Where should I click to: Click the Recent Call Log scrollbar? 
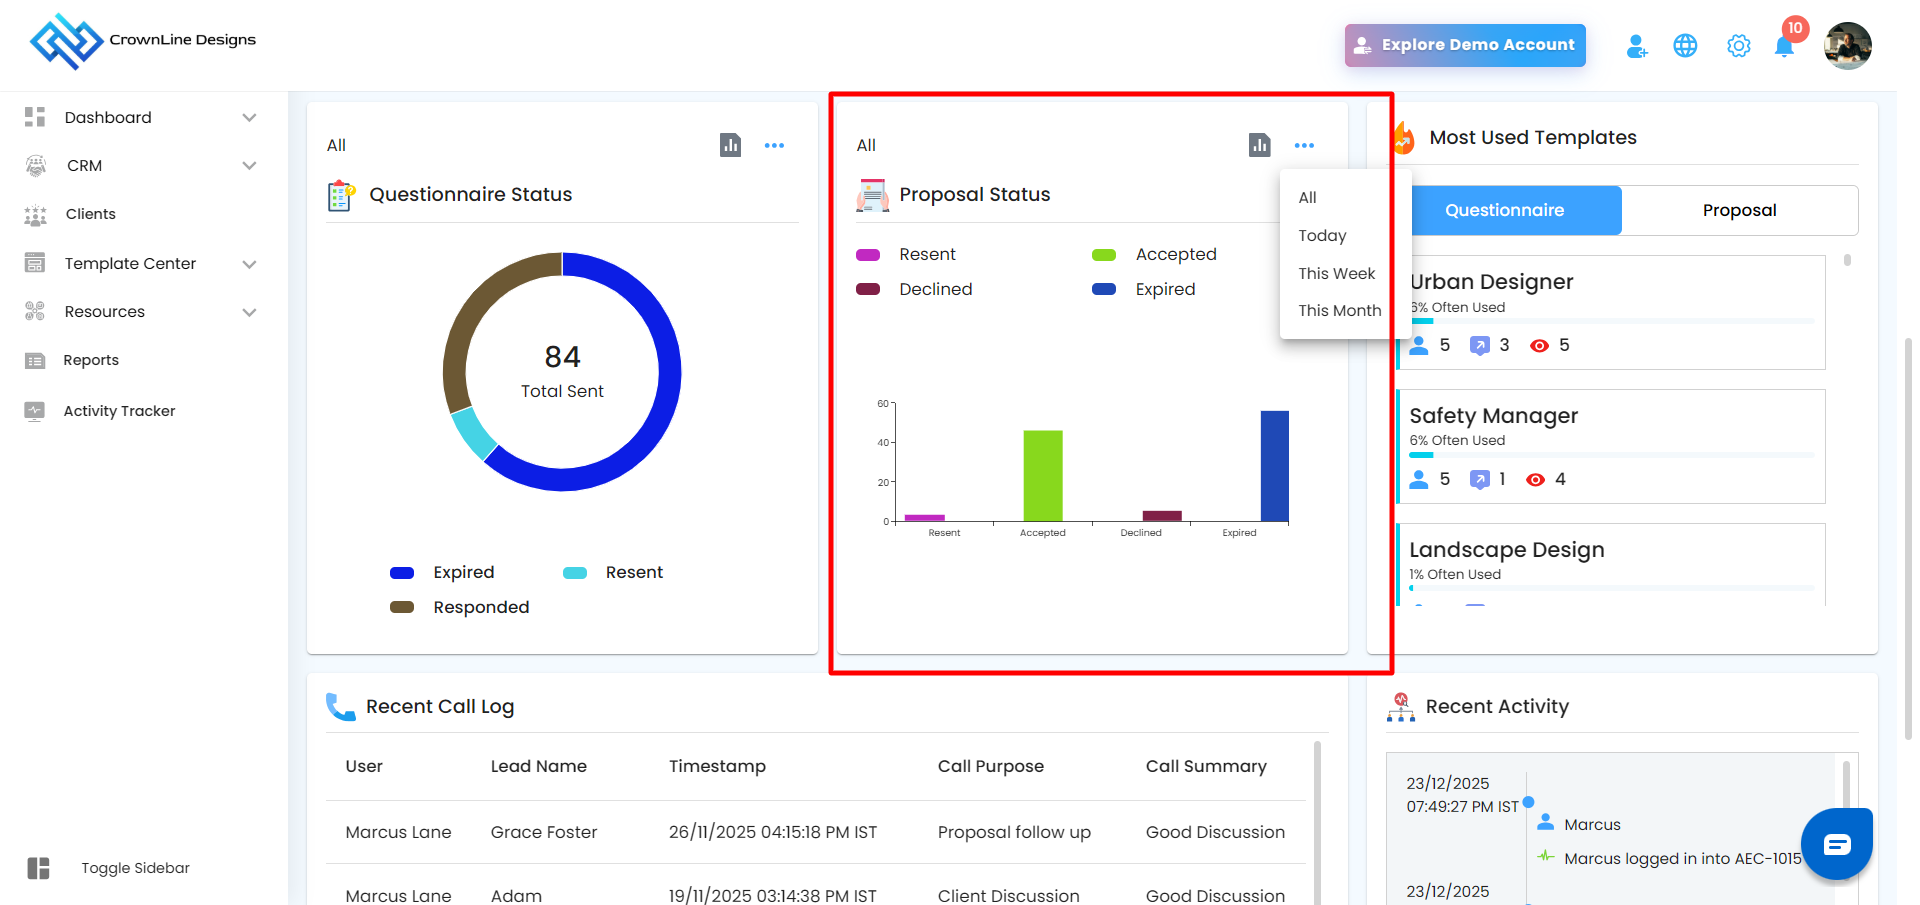(x=1317, y=822)
